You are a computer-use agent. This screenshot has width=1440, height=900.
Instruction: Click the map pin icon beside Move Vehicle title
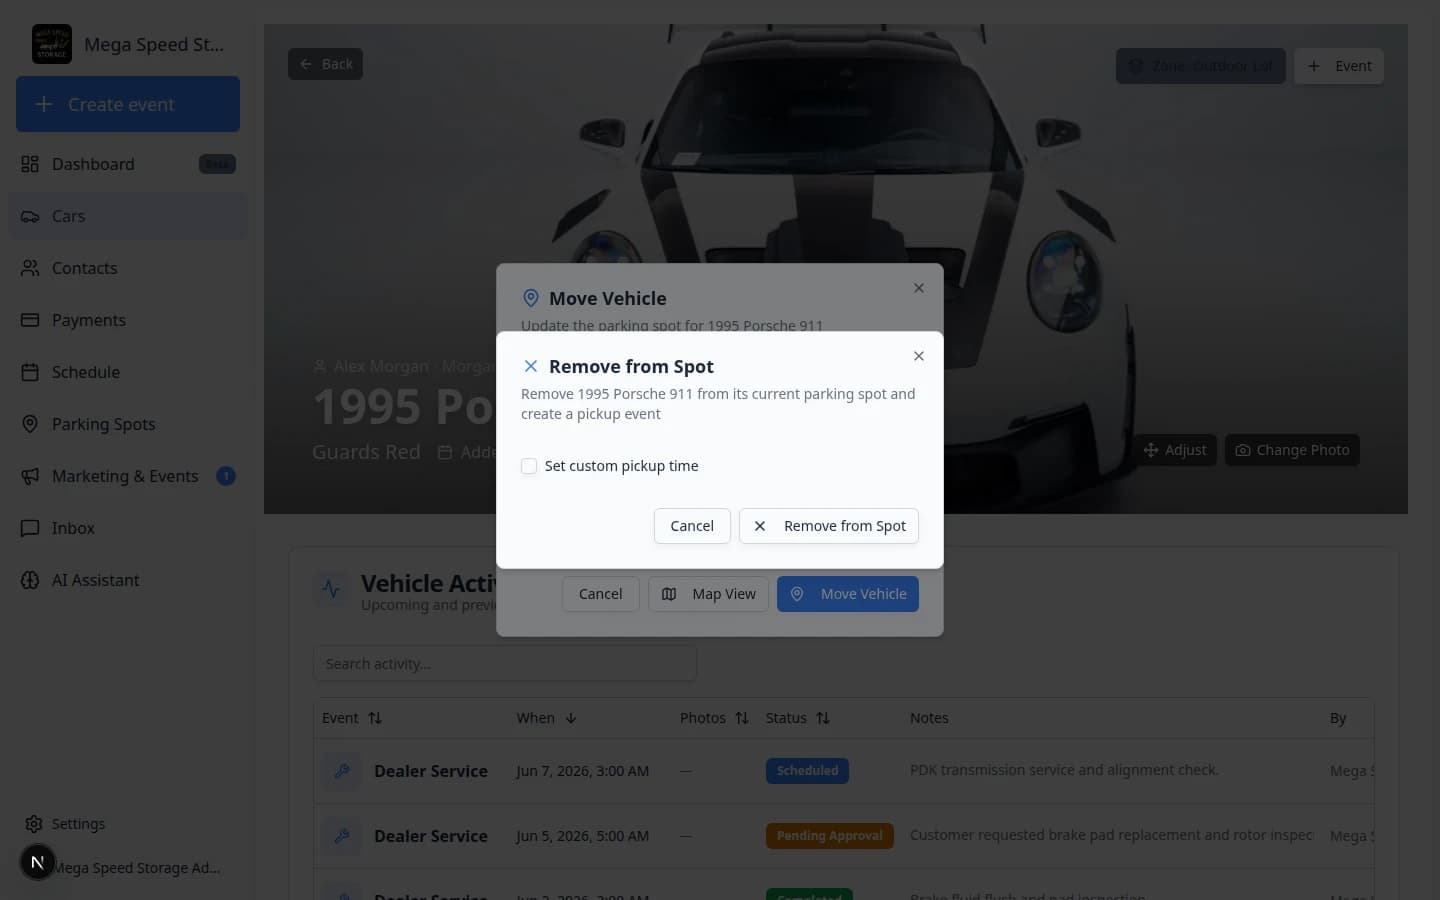[531, 298]
